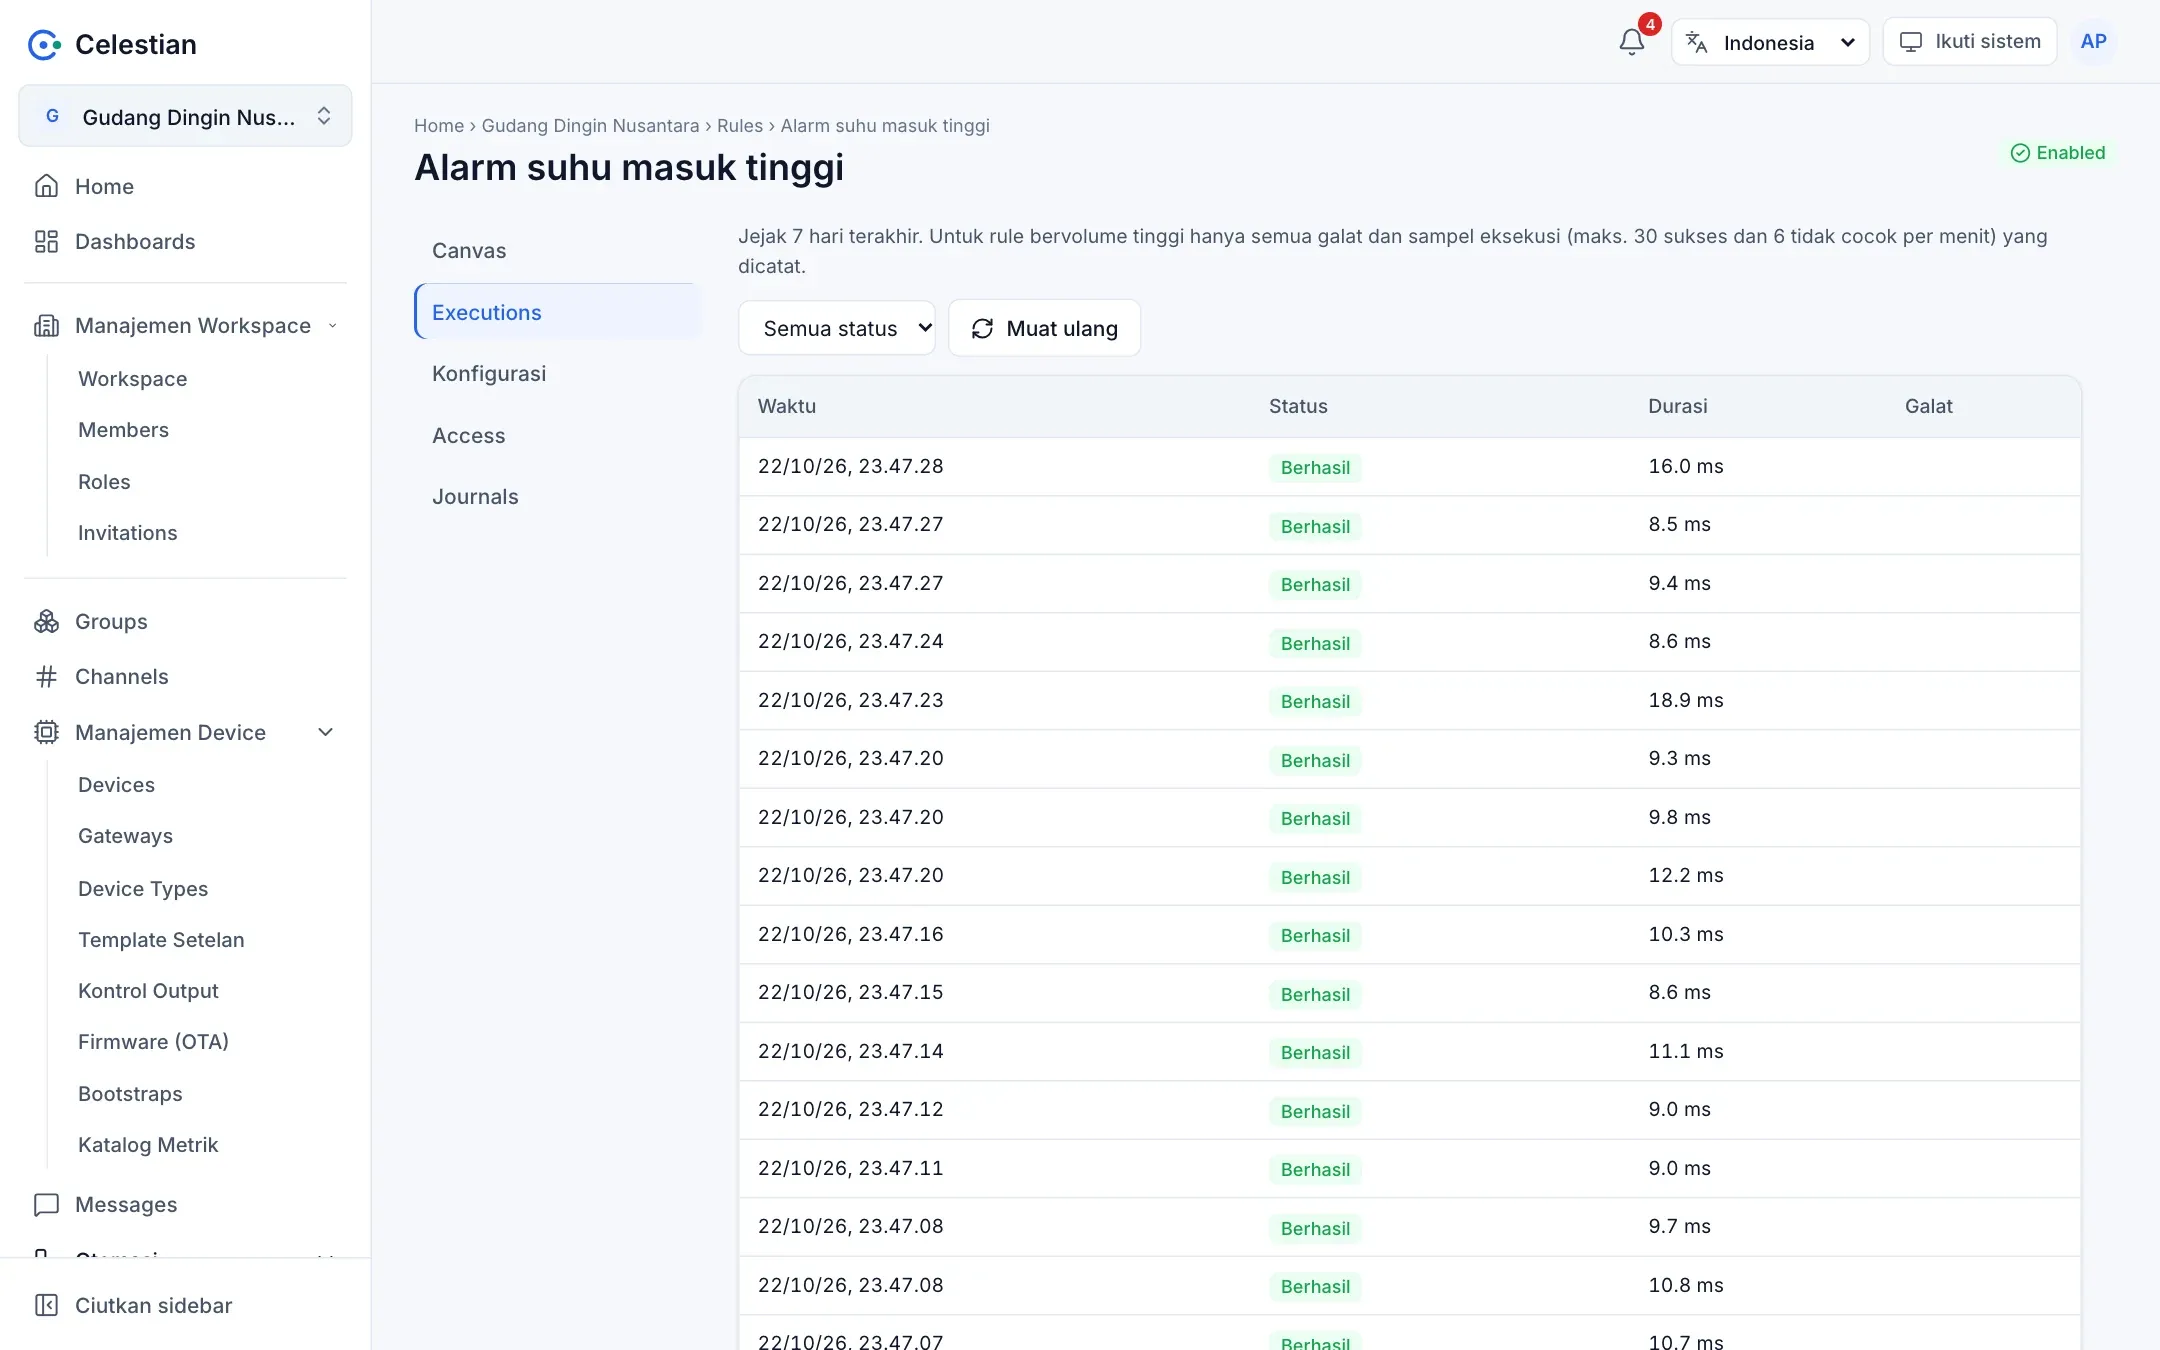This screenshot has width=2160, height=1350.
Task: Click the reload icon in Muat ulang
Action: 982,328
